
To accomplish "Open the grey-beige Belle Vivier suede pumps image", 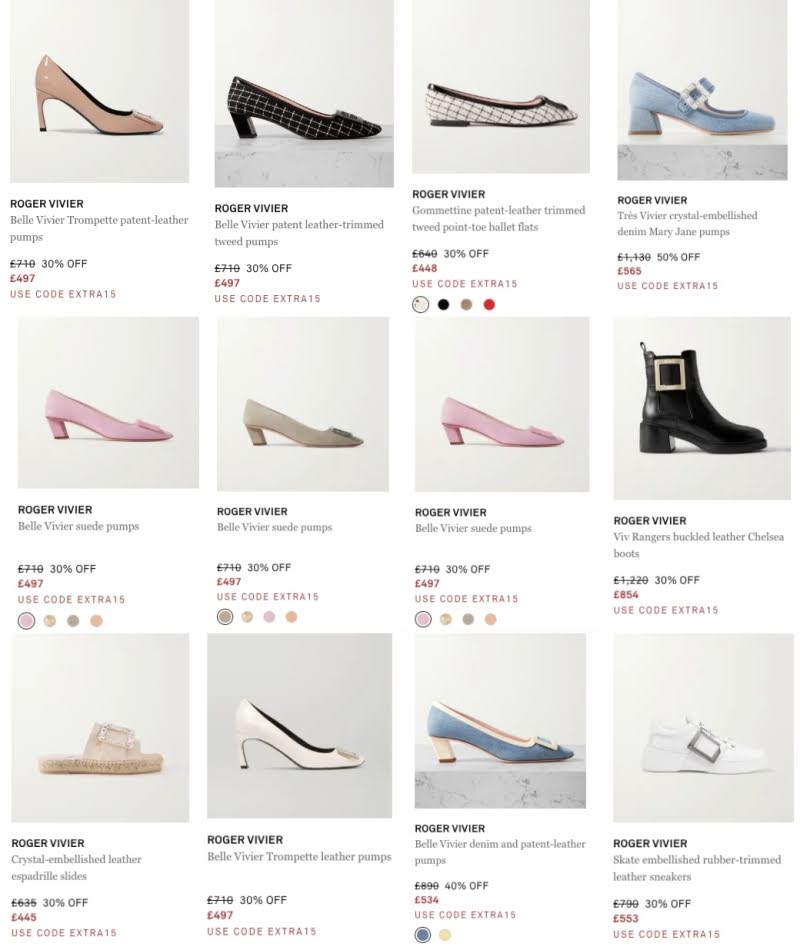I will [302, 404].
